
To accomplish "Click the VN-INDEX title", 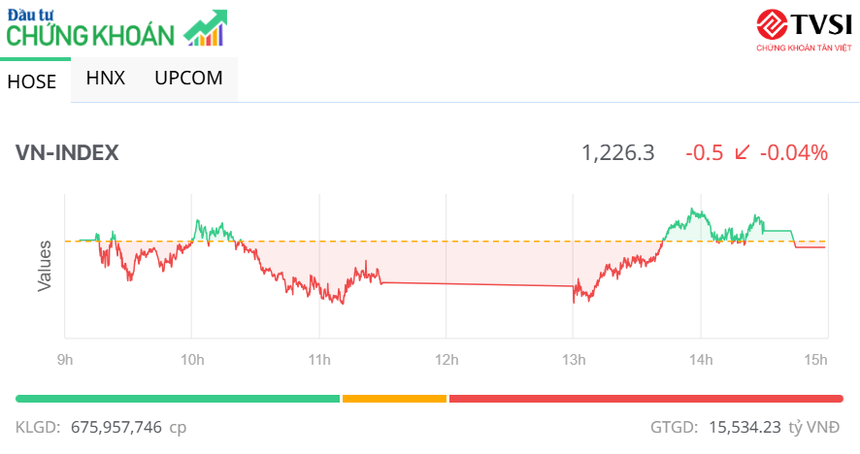I will click(x=67, y=153).
